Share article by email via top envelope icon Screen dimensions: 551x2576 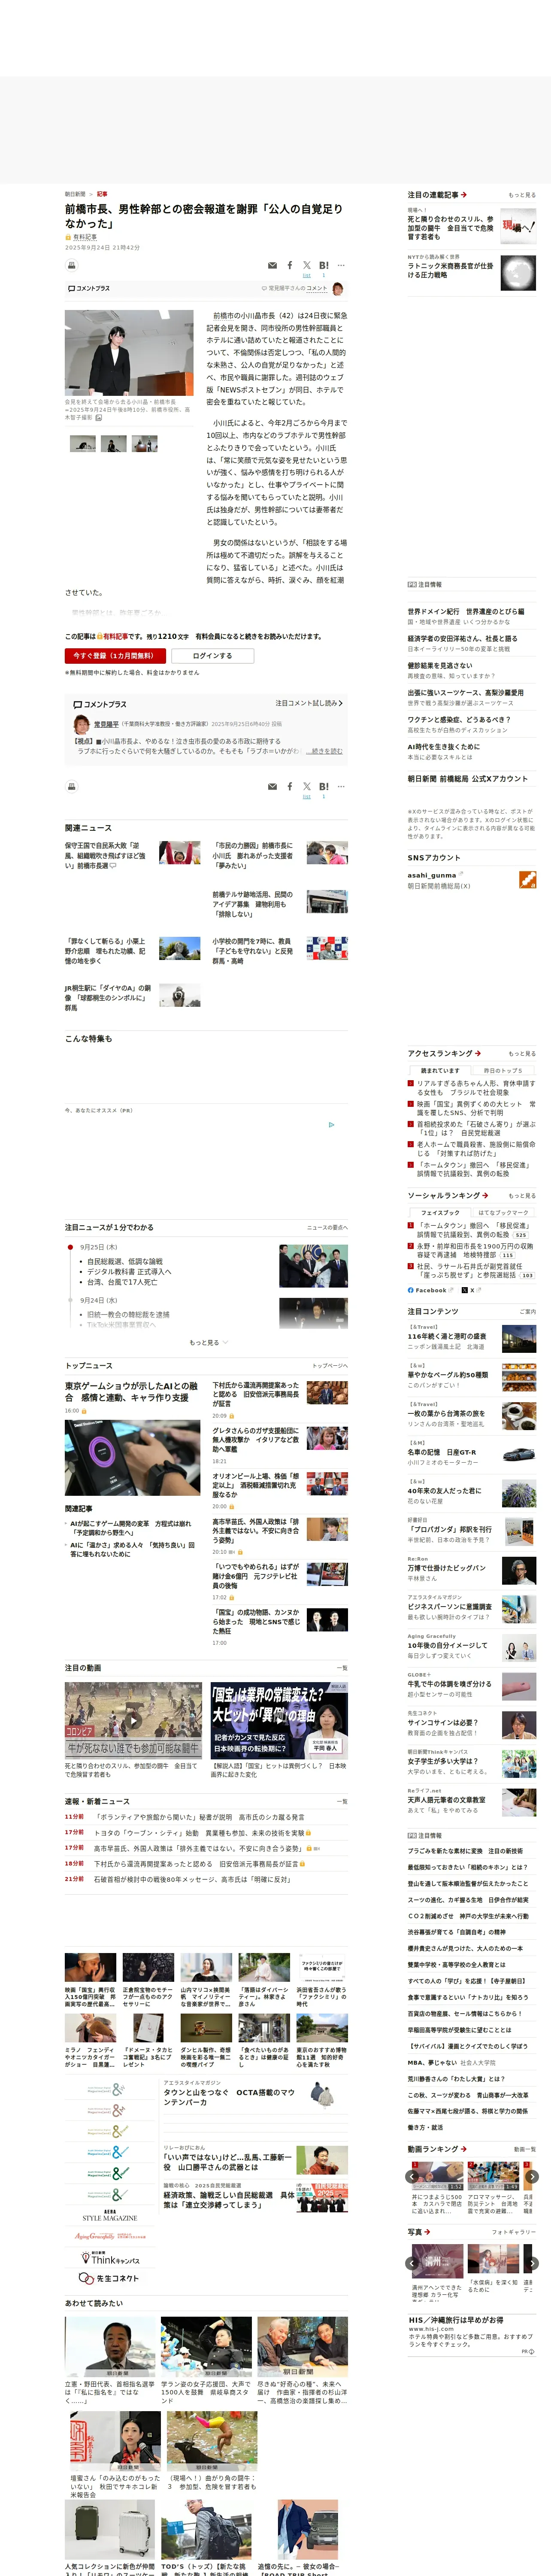tap(272, 266)
